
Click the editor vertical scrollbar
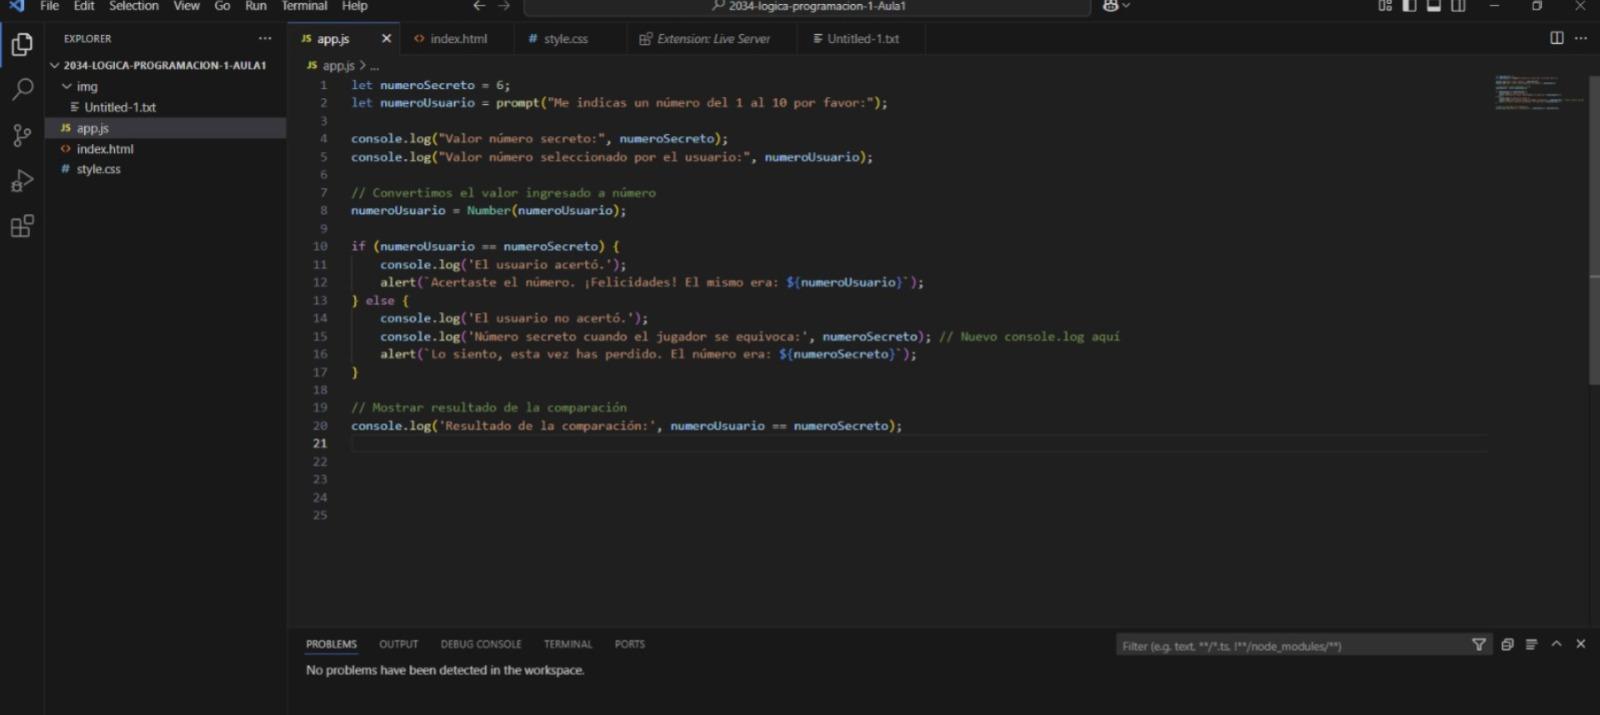pos(1594,230)
